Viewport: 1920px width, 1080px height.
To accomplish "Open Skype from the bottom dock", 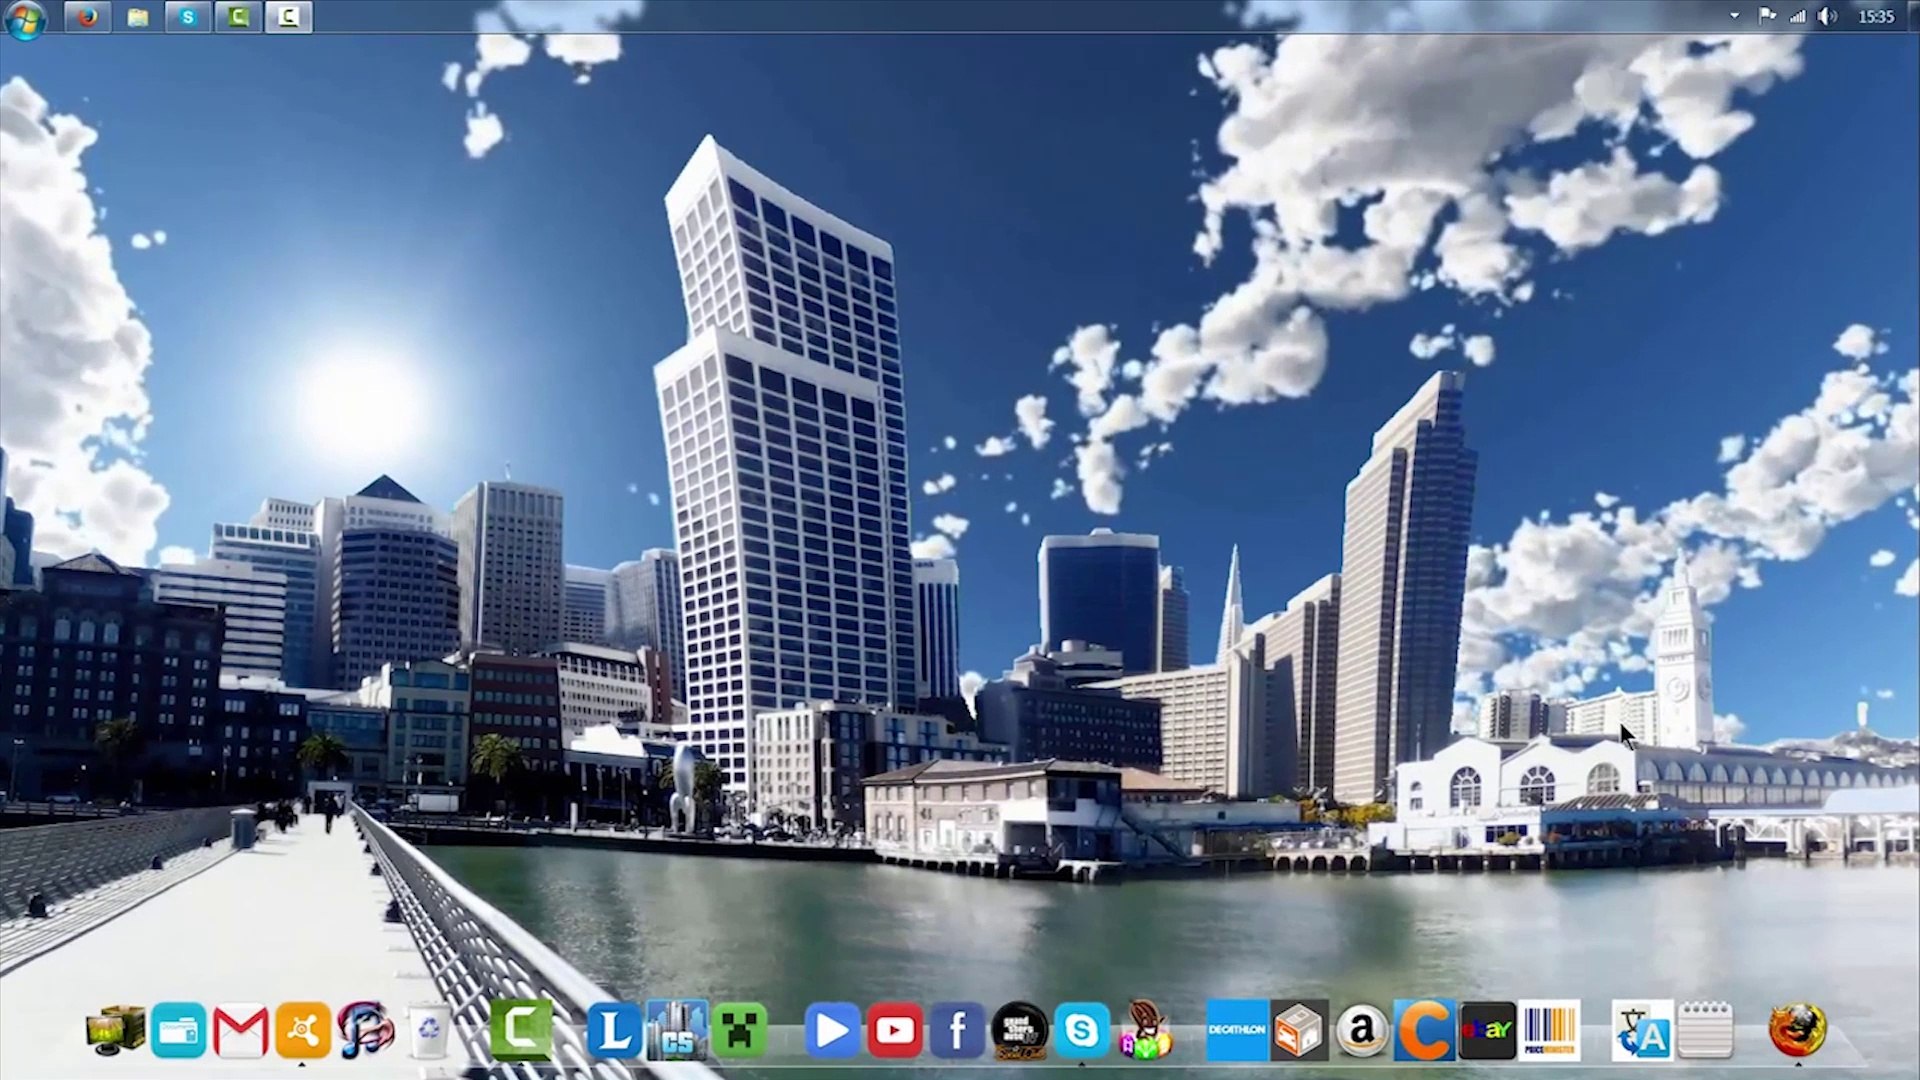I will coord(1081,1030).
